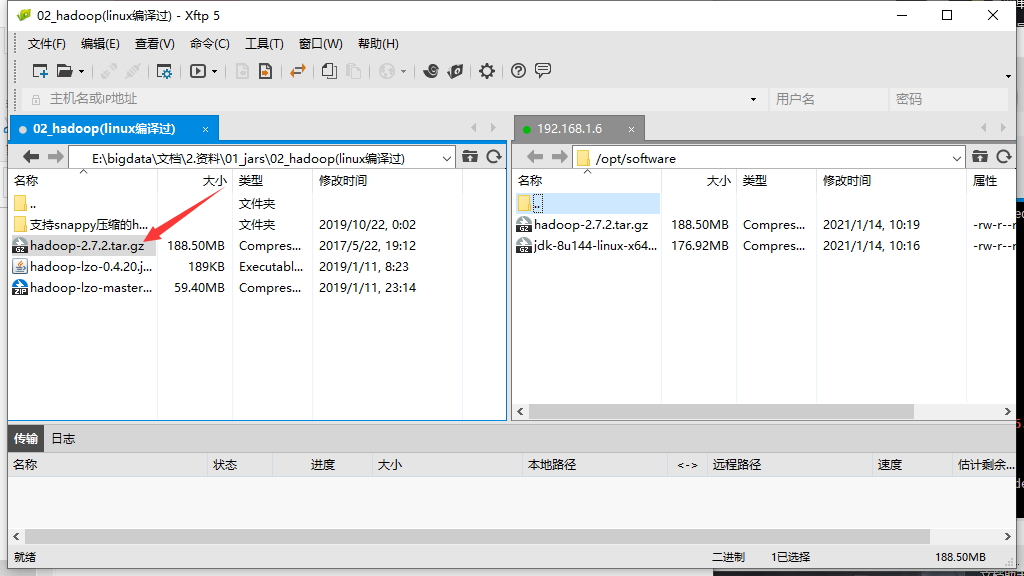Click the local pane Forward arrow
Screen dimensions: 1024x576
tap(56, 157)
